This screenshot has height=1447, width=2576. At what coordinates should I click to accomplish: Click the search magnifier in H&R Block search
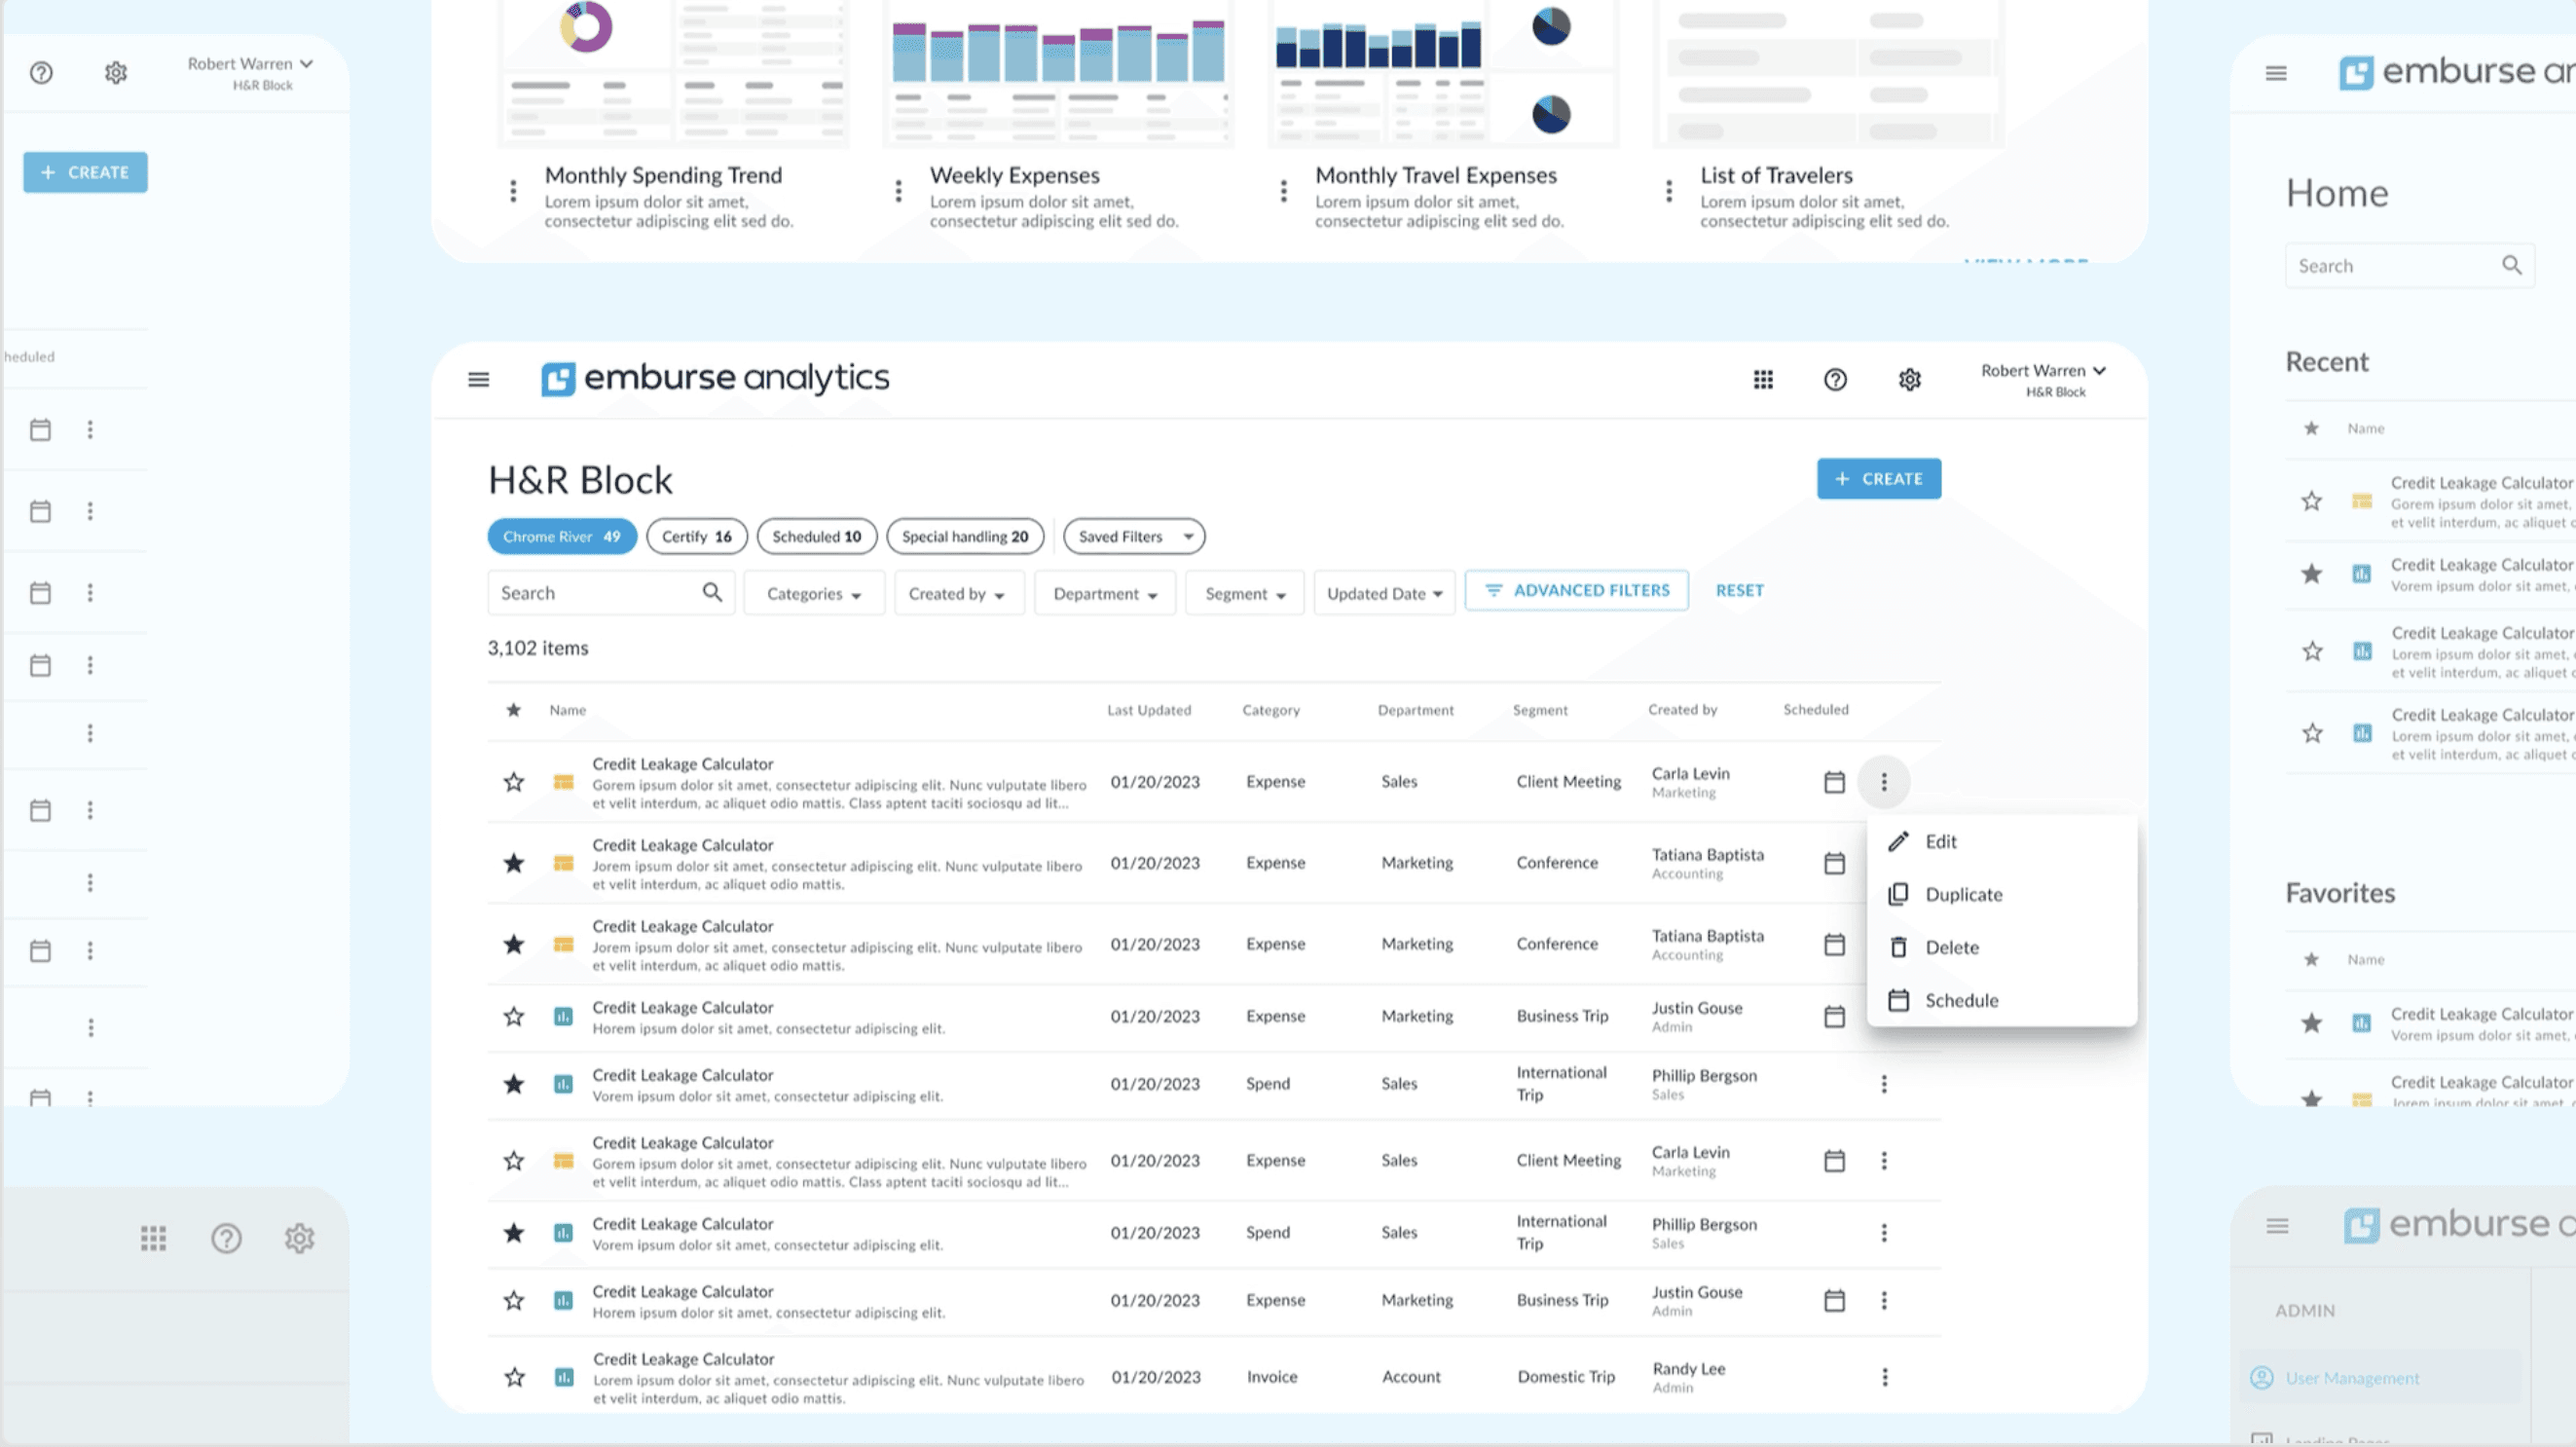712,592
